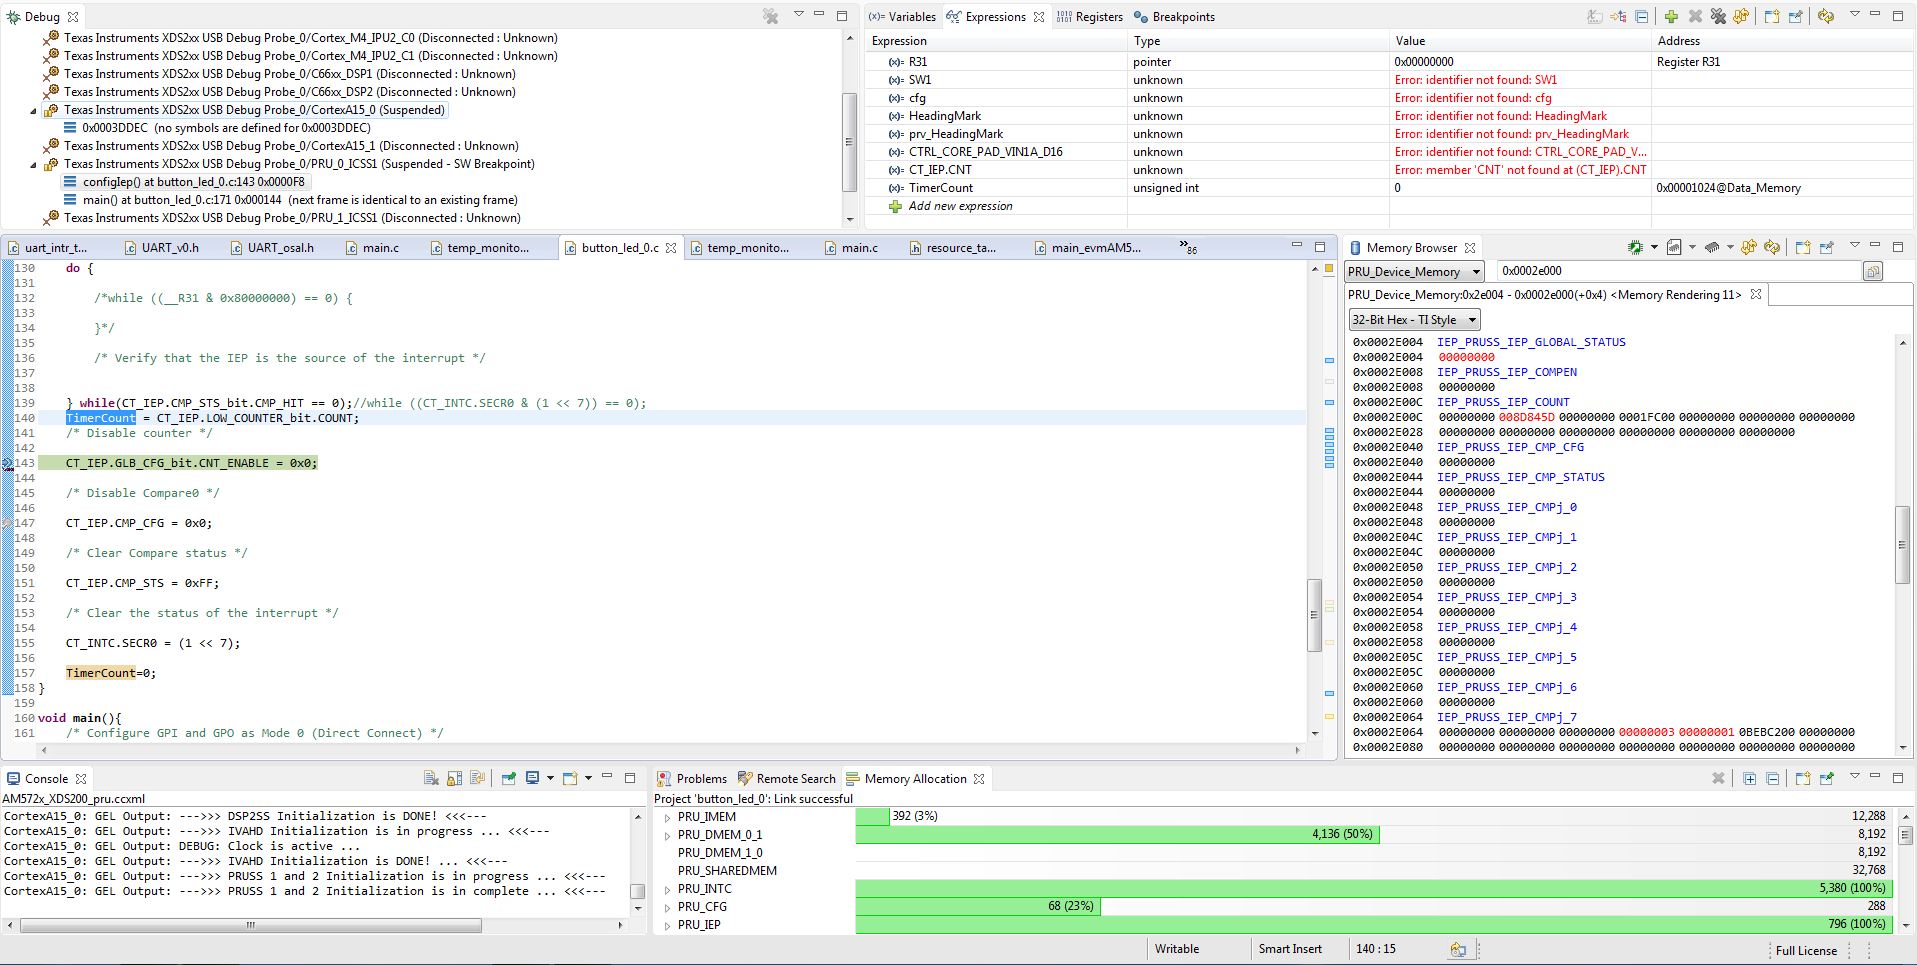Click the PRU_IMEM 392 (3%) usage bar
Screen dimensions: 1917x965
873,816
